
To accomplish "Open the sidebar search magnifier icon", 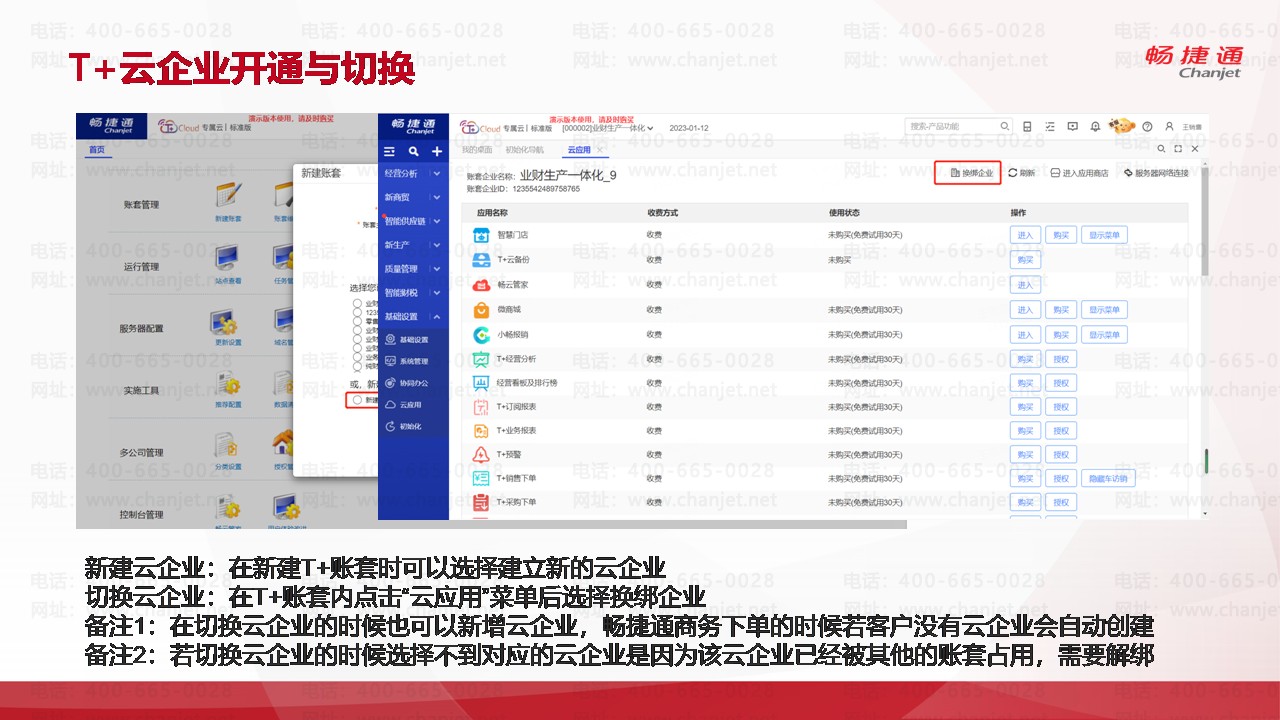I will [x=414, y=152].
